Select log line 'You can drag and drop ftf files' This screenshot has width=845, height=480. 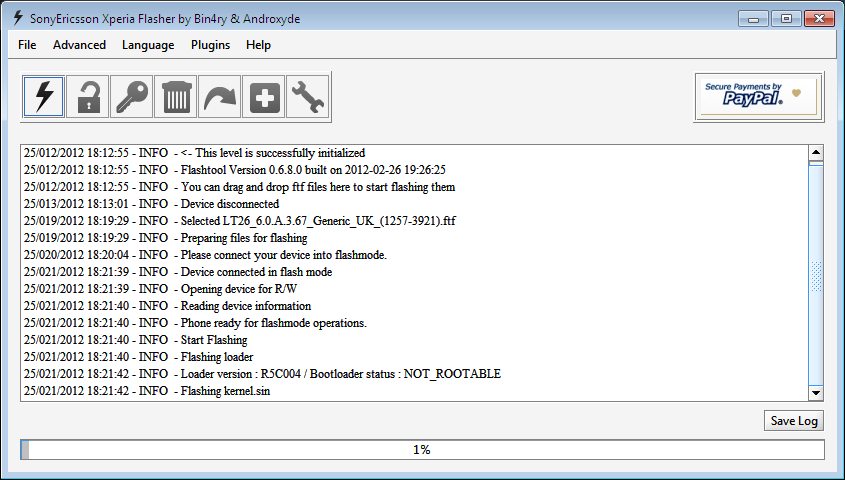pos(239,187)
